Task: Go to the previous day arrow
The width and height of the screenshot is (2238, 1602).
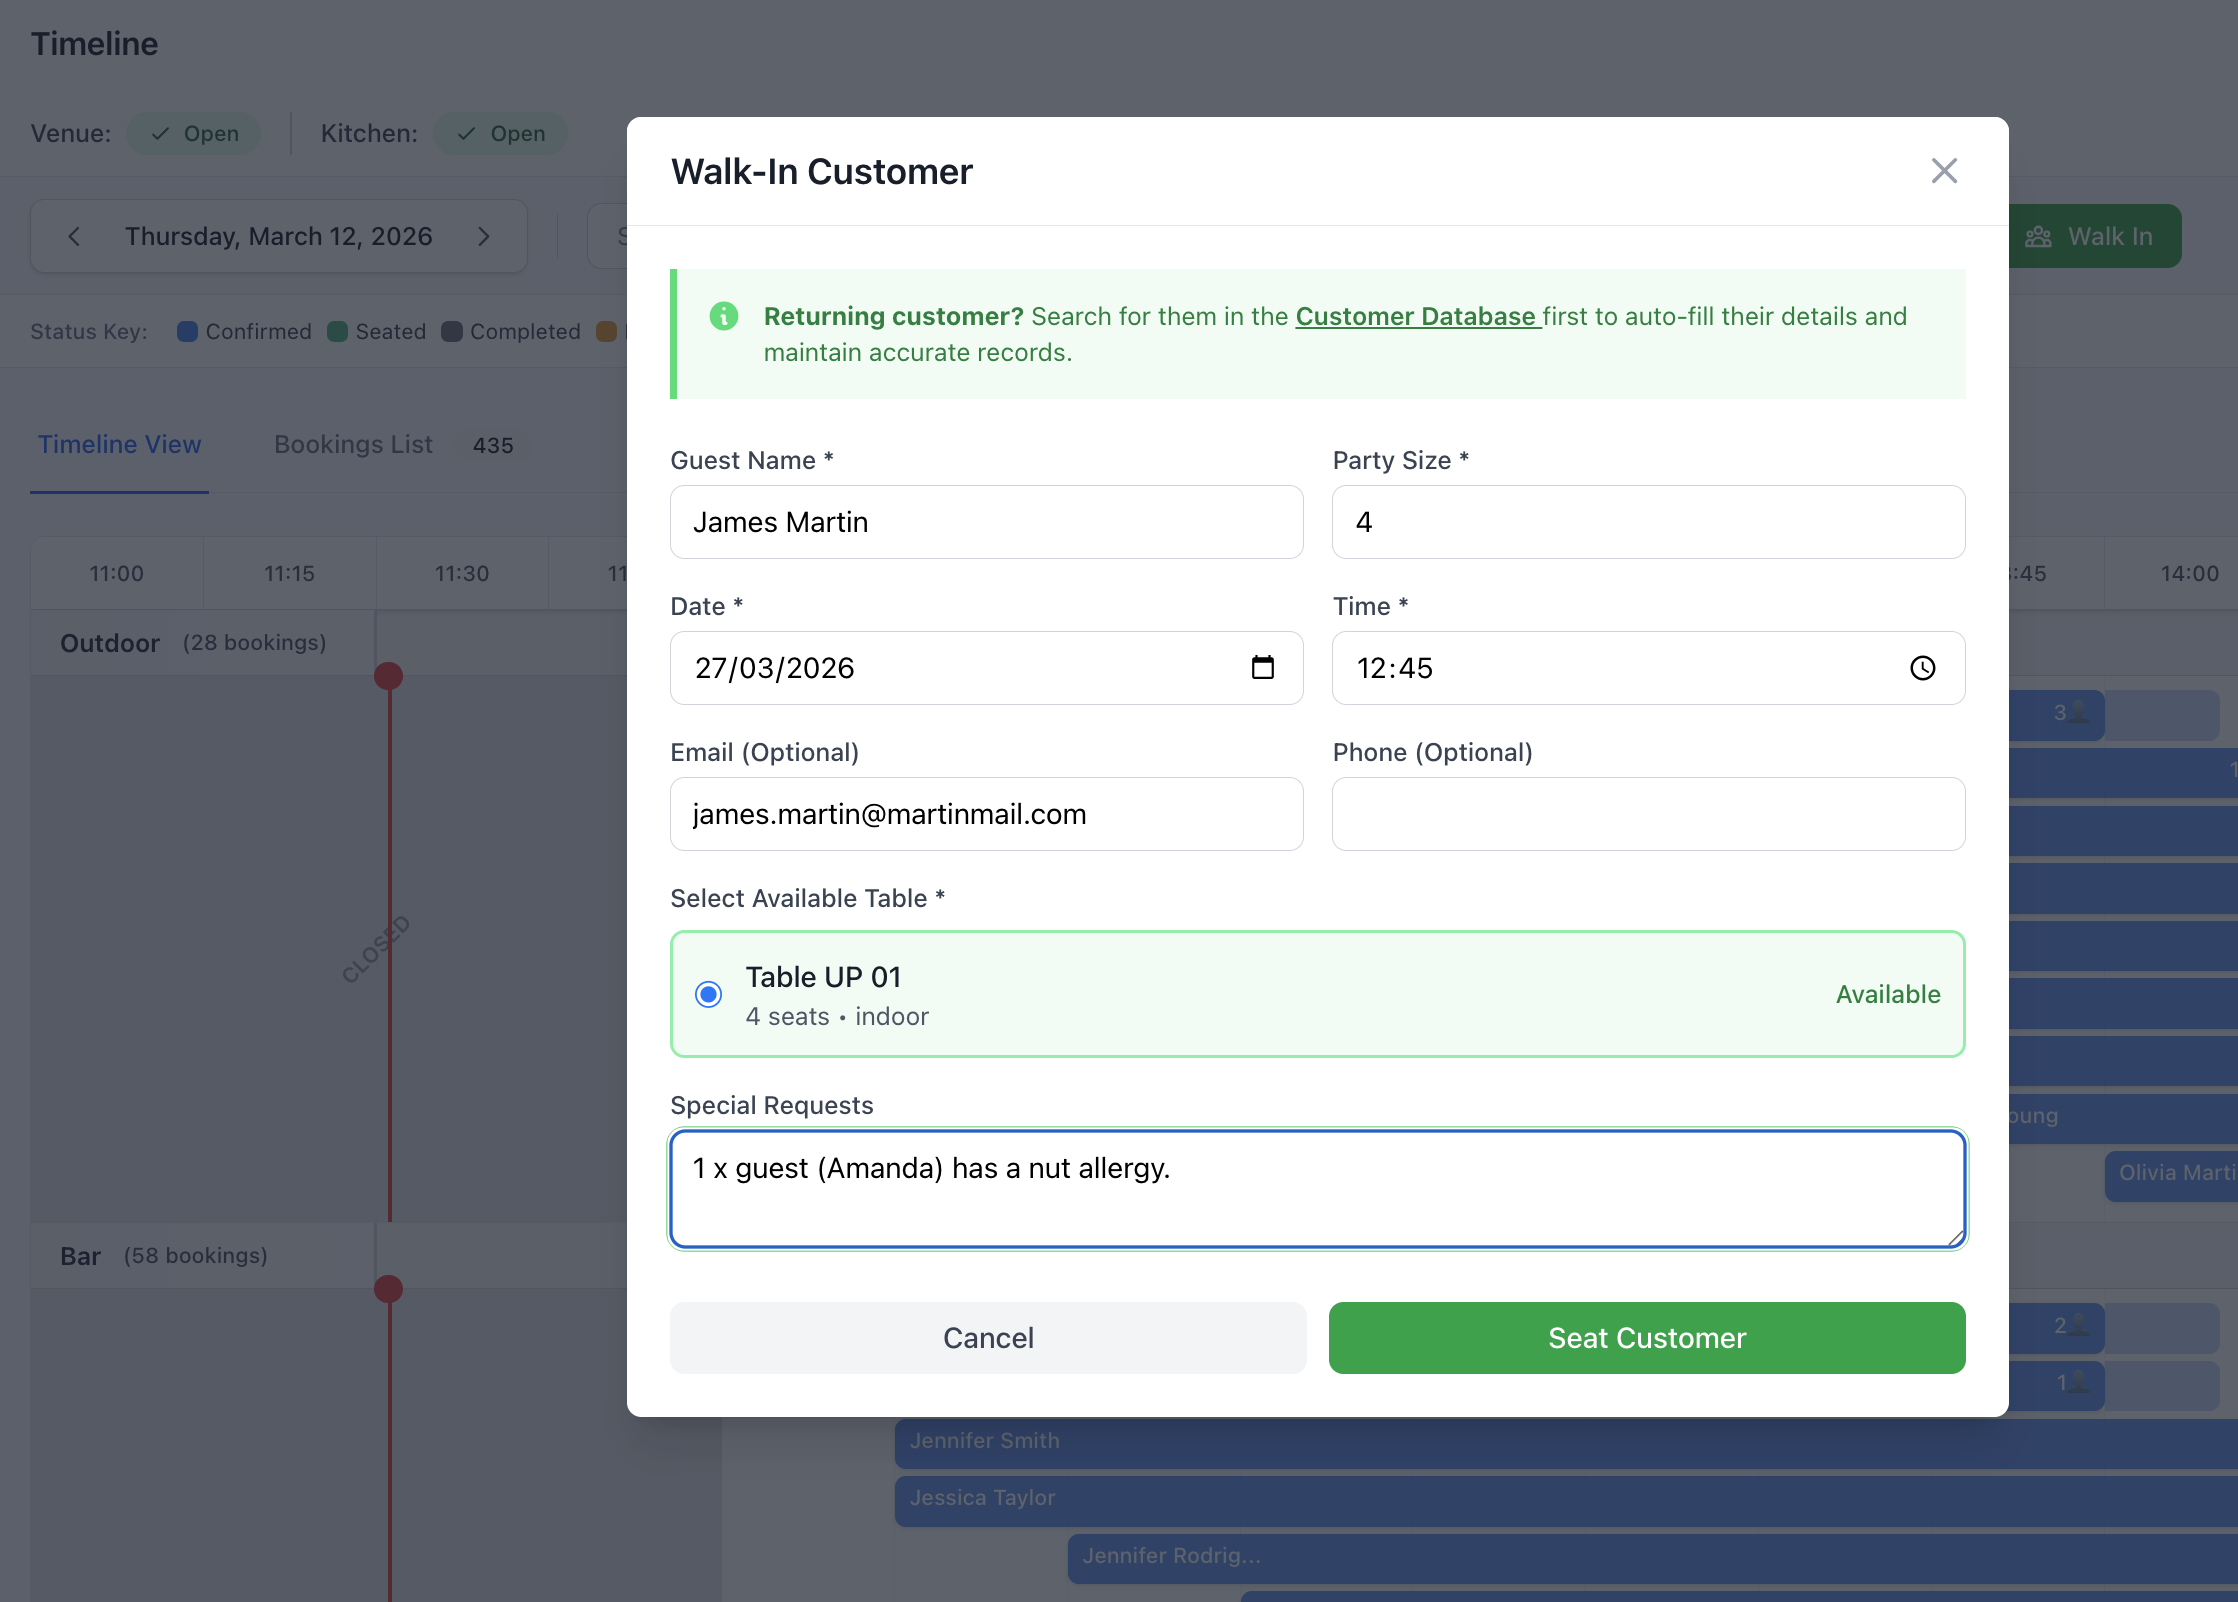Action: click(74, 237)
